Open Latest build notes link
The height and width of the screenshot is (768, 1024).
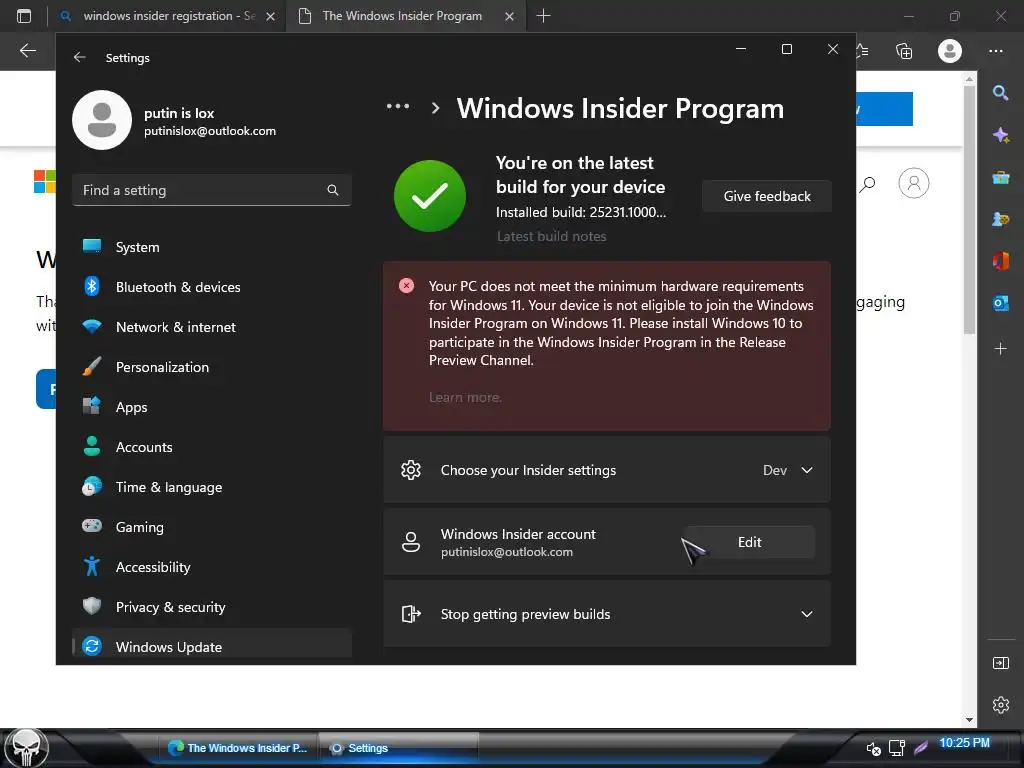pos(551,236)
